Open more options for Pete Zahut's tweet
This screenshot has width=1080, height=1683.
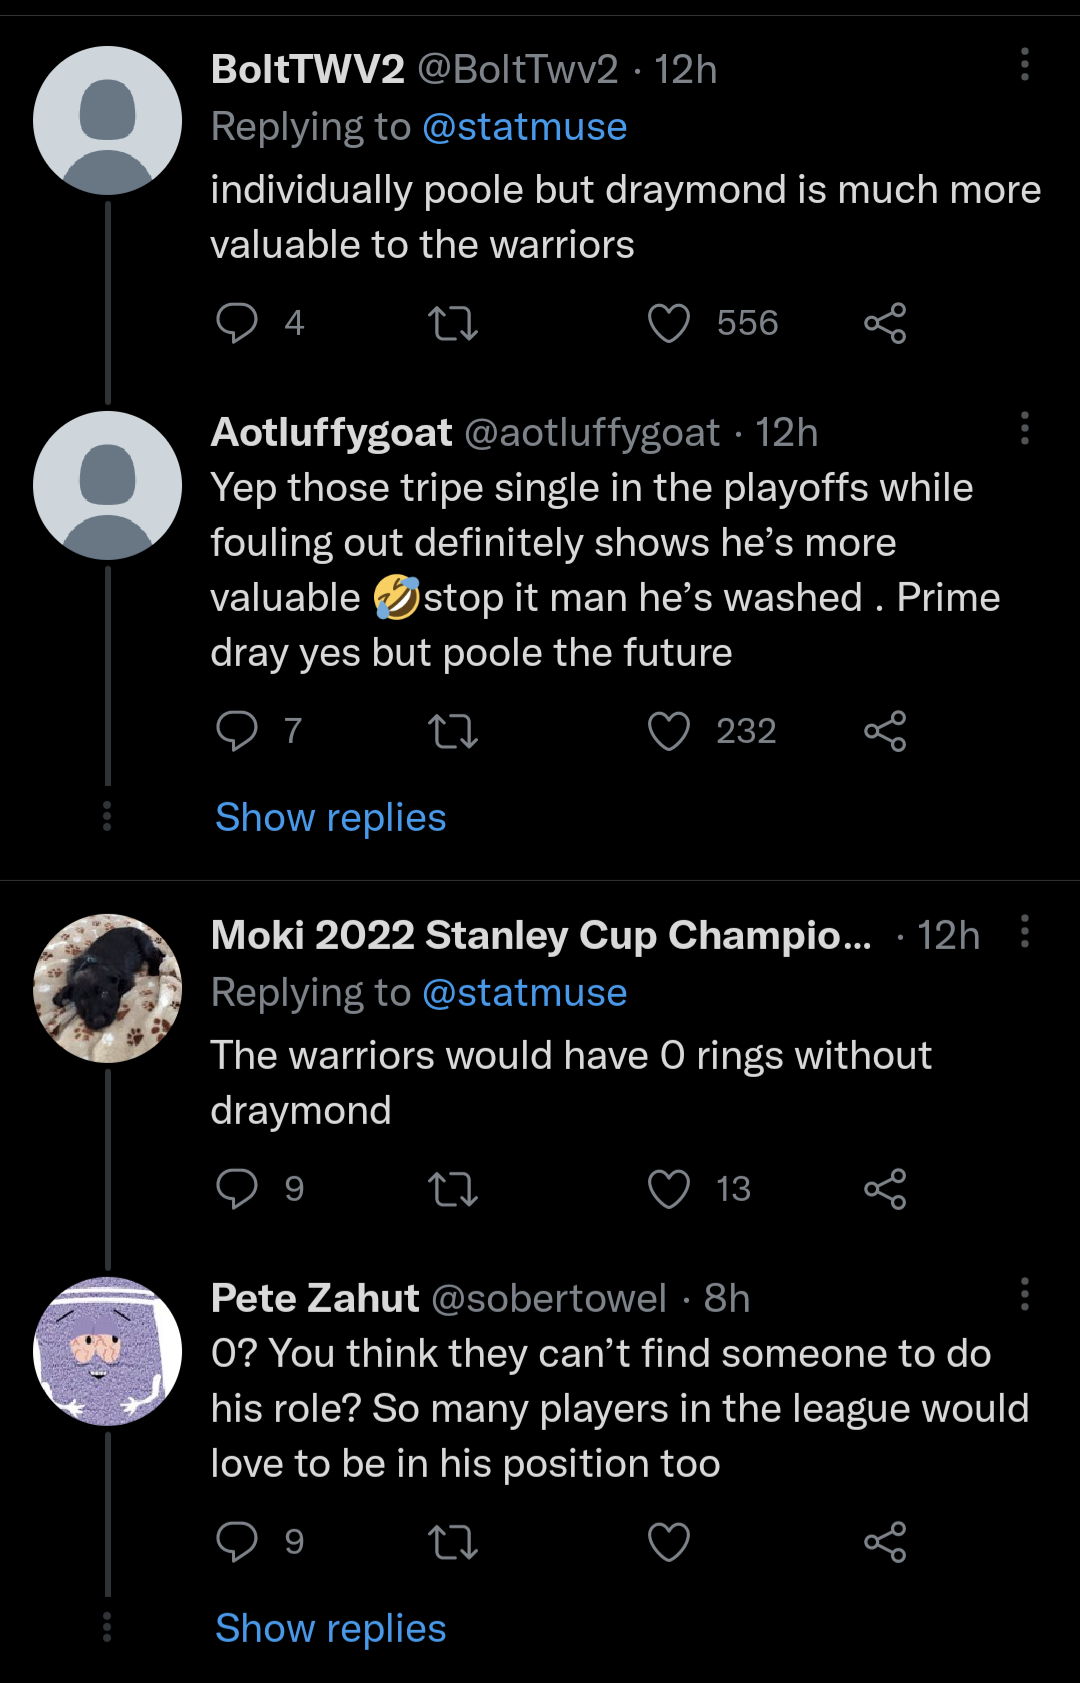click(1025, 1294)
